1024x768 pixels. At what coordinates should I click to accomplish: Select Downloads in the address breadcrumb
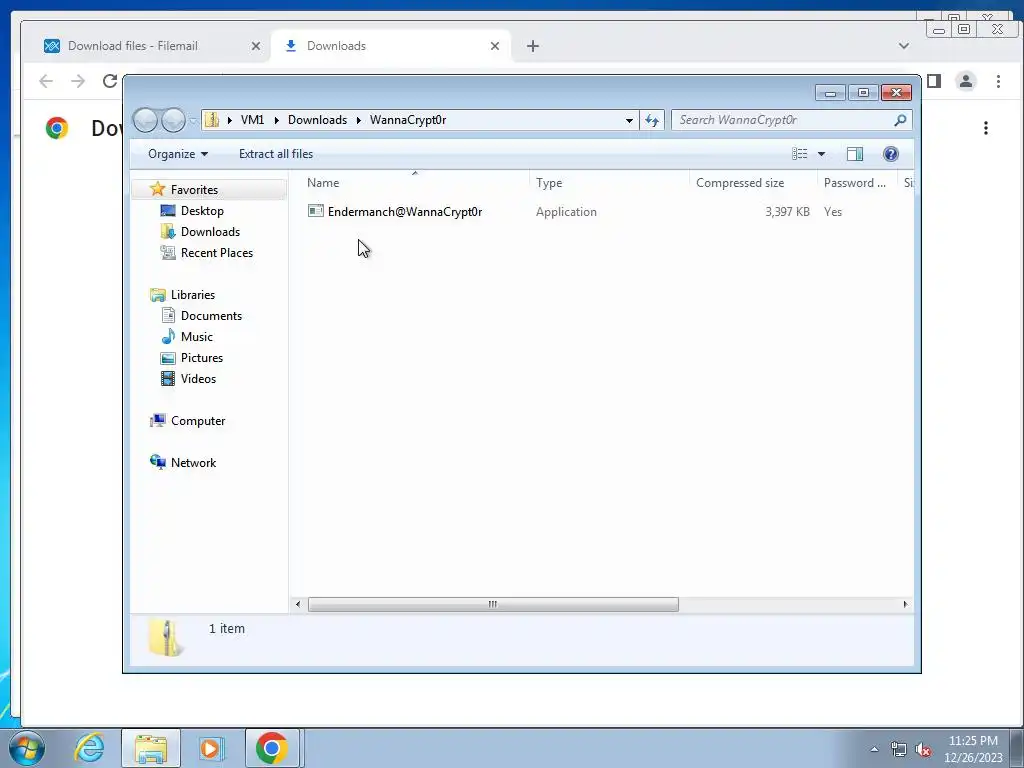point(317,120)
